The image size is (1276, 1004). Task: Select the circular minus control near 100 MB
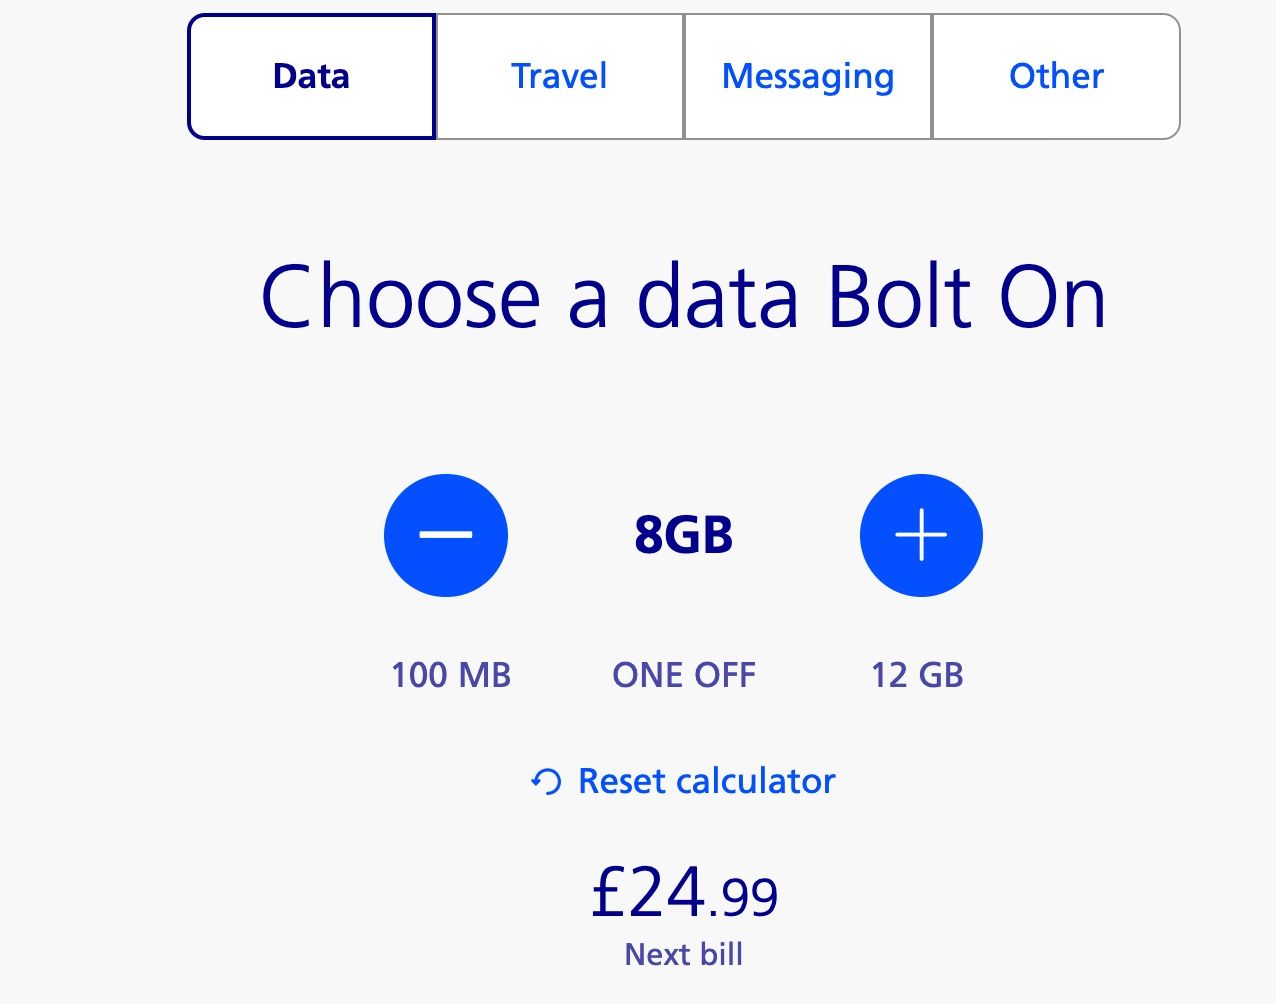[x=446, y=535]
